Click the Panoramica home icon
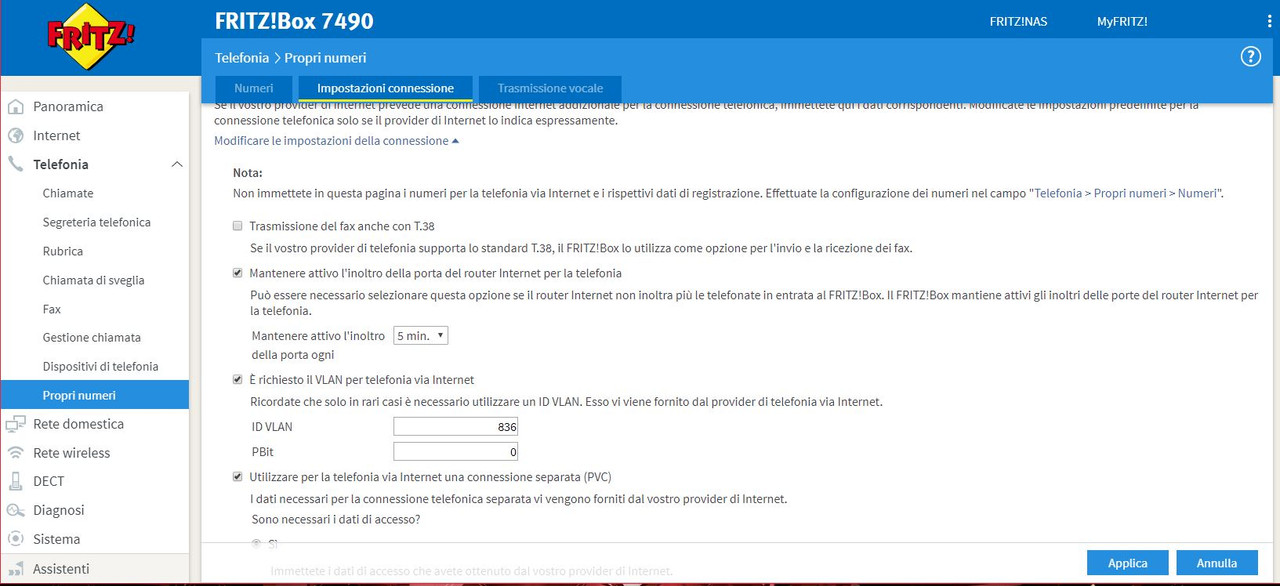The height and width of the screenshot is (586, 1280). (15, 106)
